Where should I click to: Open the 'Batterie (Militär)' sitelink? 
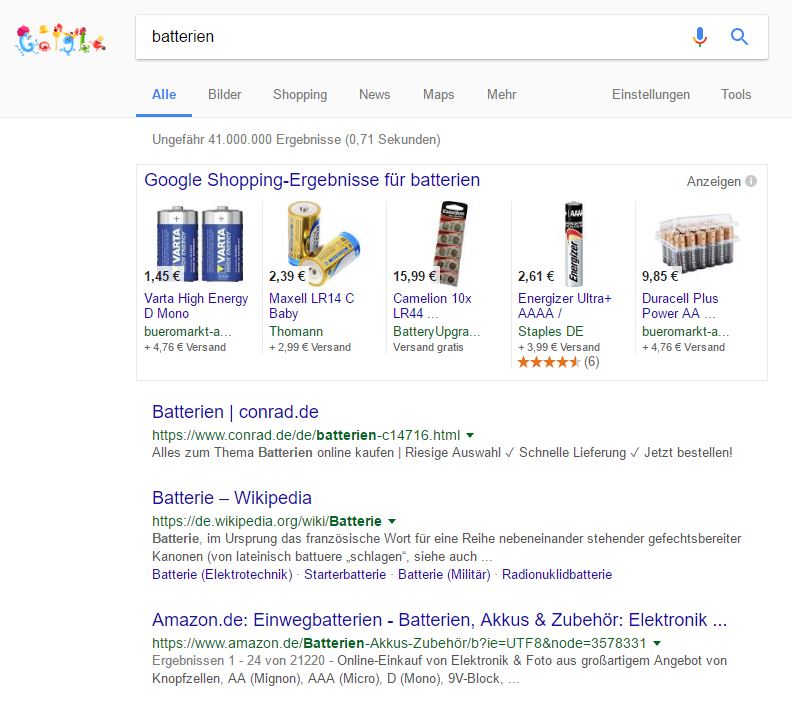tap(444, 575)
